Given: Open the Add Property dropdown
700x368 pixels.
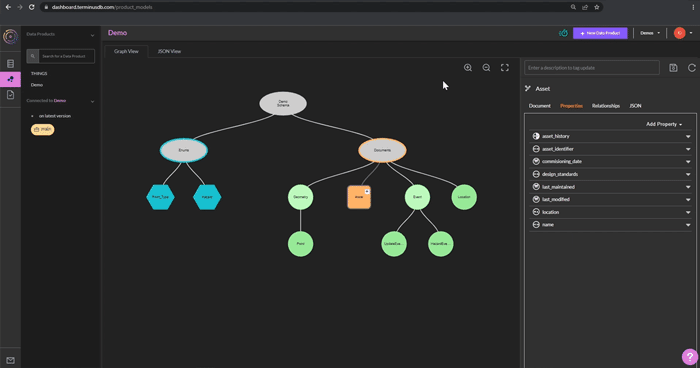Looking at the screenshot, I should coord(664,124).
